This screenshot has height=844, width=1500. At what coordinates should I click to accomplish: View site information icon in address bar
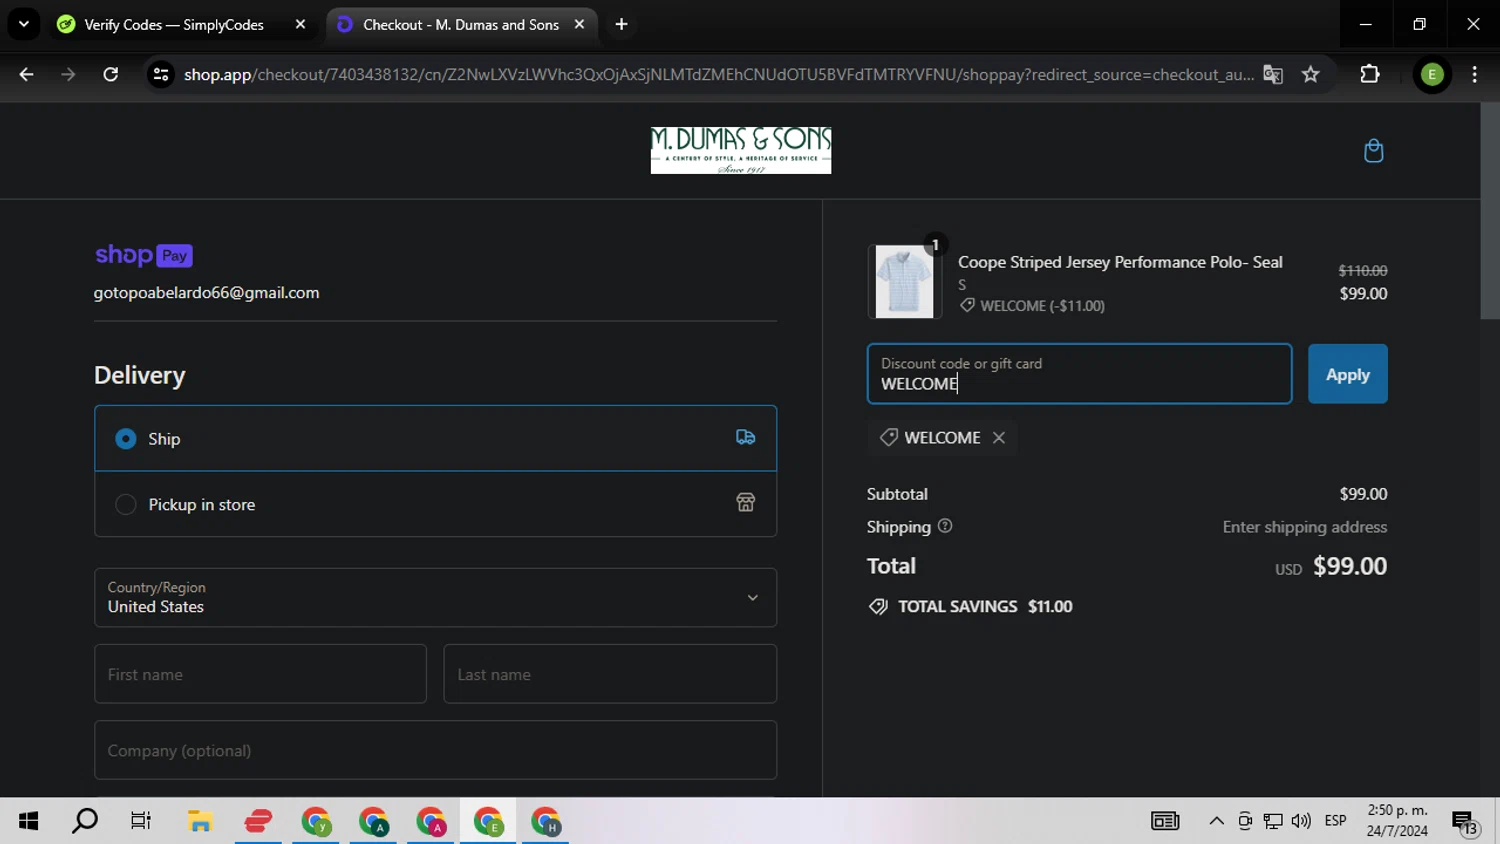(x=161, y=74)
